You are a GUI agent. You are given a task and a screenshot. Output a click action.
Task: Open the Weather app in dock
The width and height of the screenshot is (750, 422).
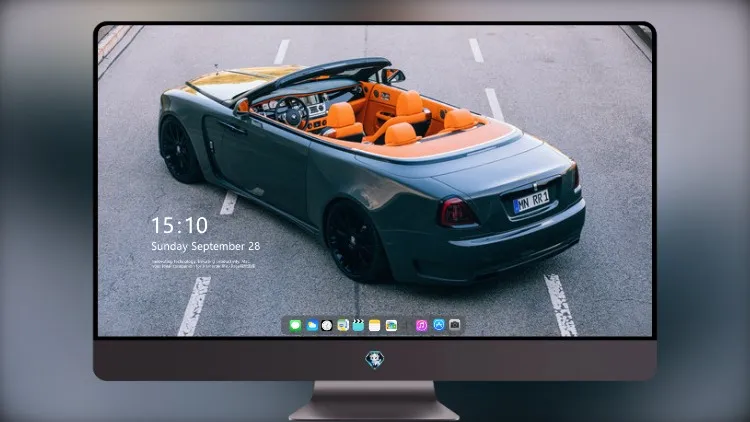click(312, 326)
